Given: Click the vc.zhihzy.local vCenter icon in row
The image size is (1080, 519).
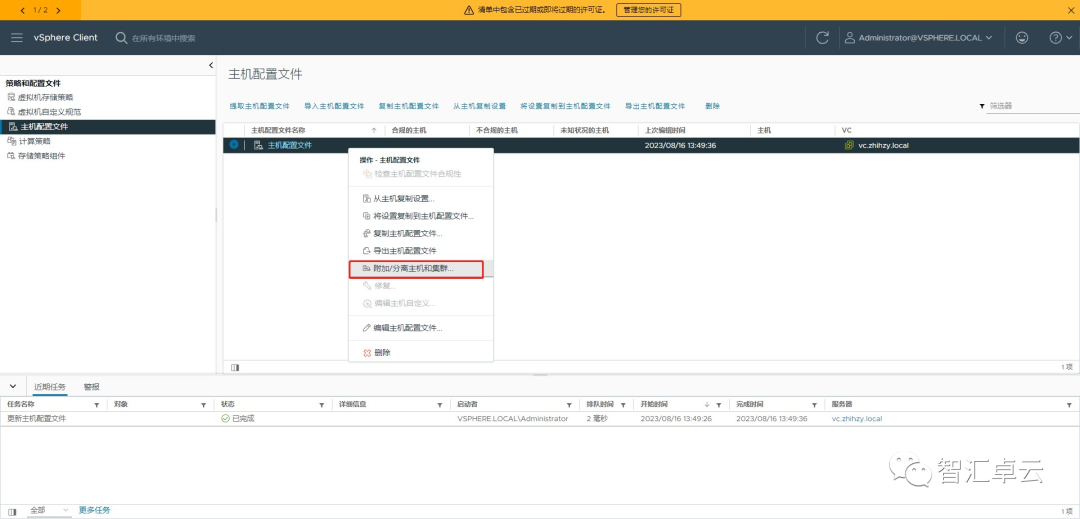Looking at the screenshot, I should point(849,145).
